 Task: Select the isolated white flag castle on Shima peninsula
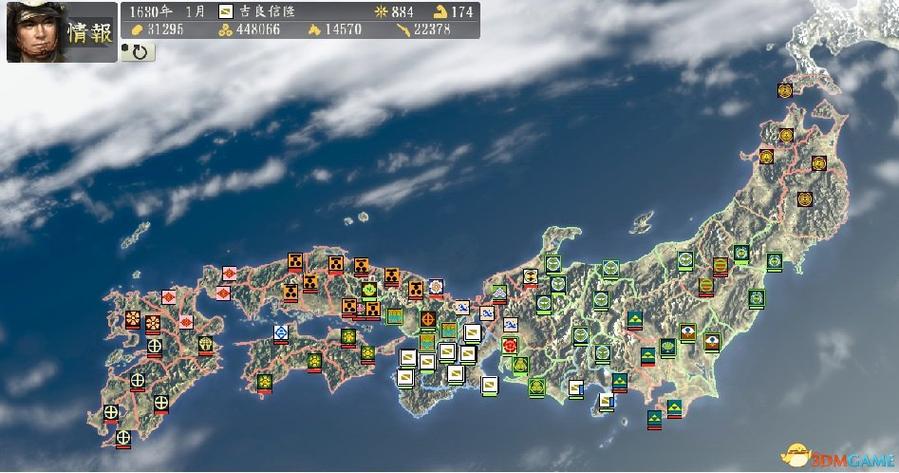pos(490,386)
